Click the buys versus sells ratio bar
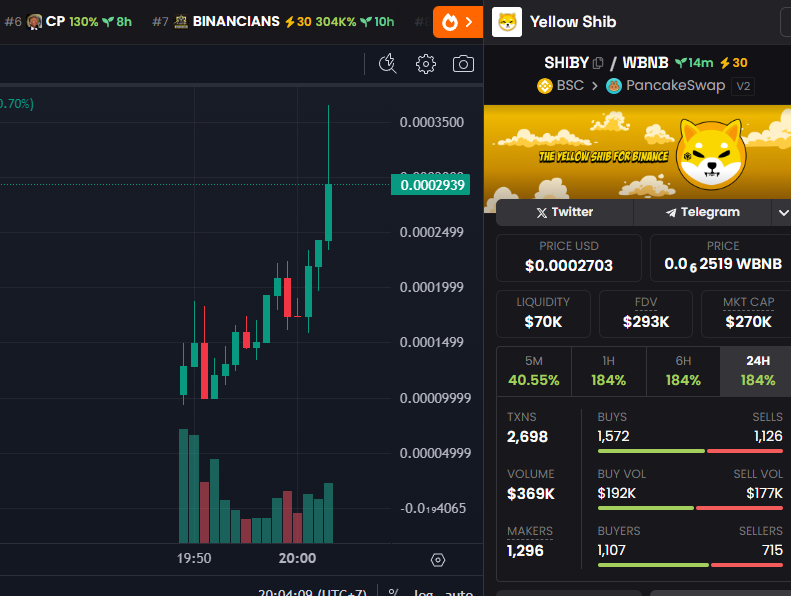 click(690, 451)
